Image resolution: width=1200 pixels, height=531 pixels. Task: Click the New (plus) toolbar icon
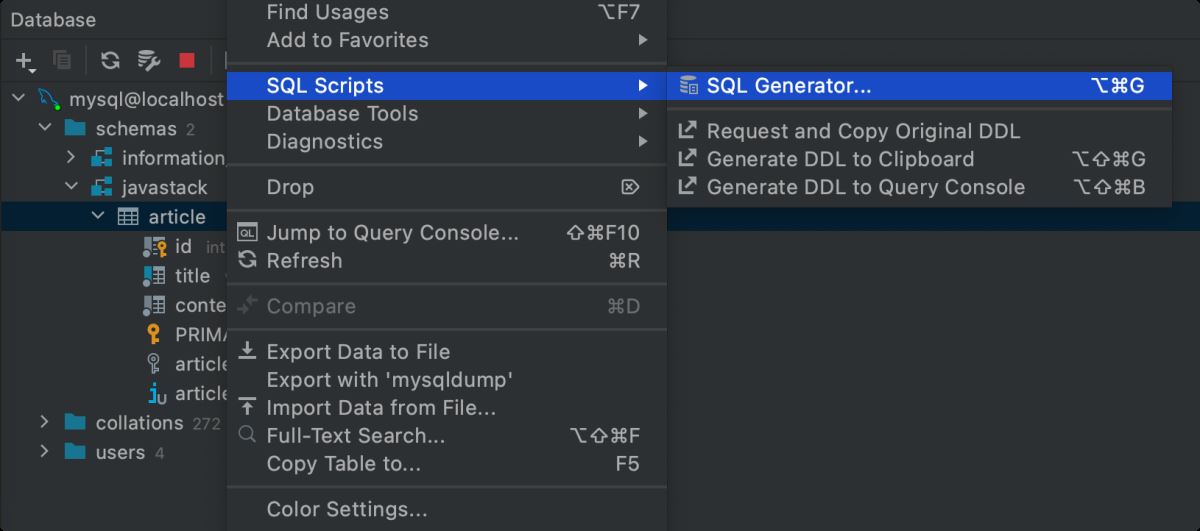[x=25, y=61]
